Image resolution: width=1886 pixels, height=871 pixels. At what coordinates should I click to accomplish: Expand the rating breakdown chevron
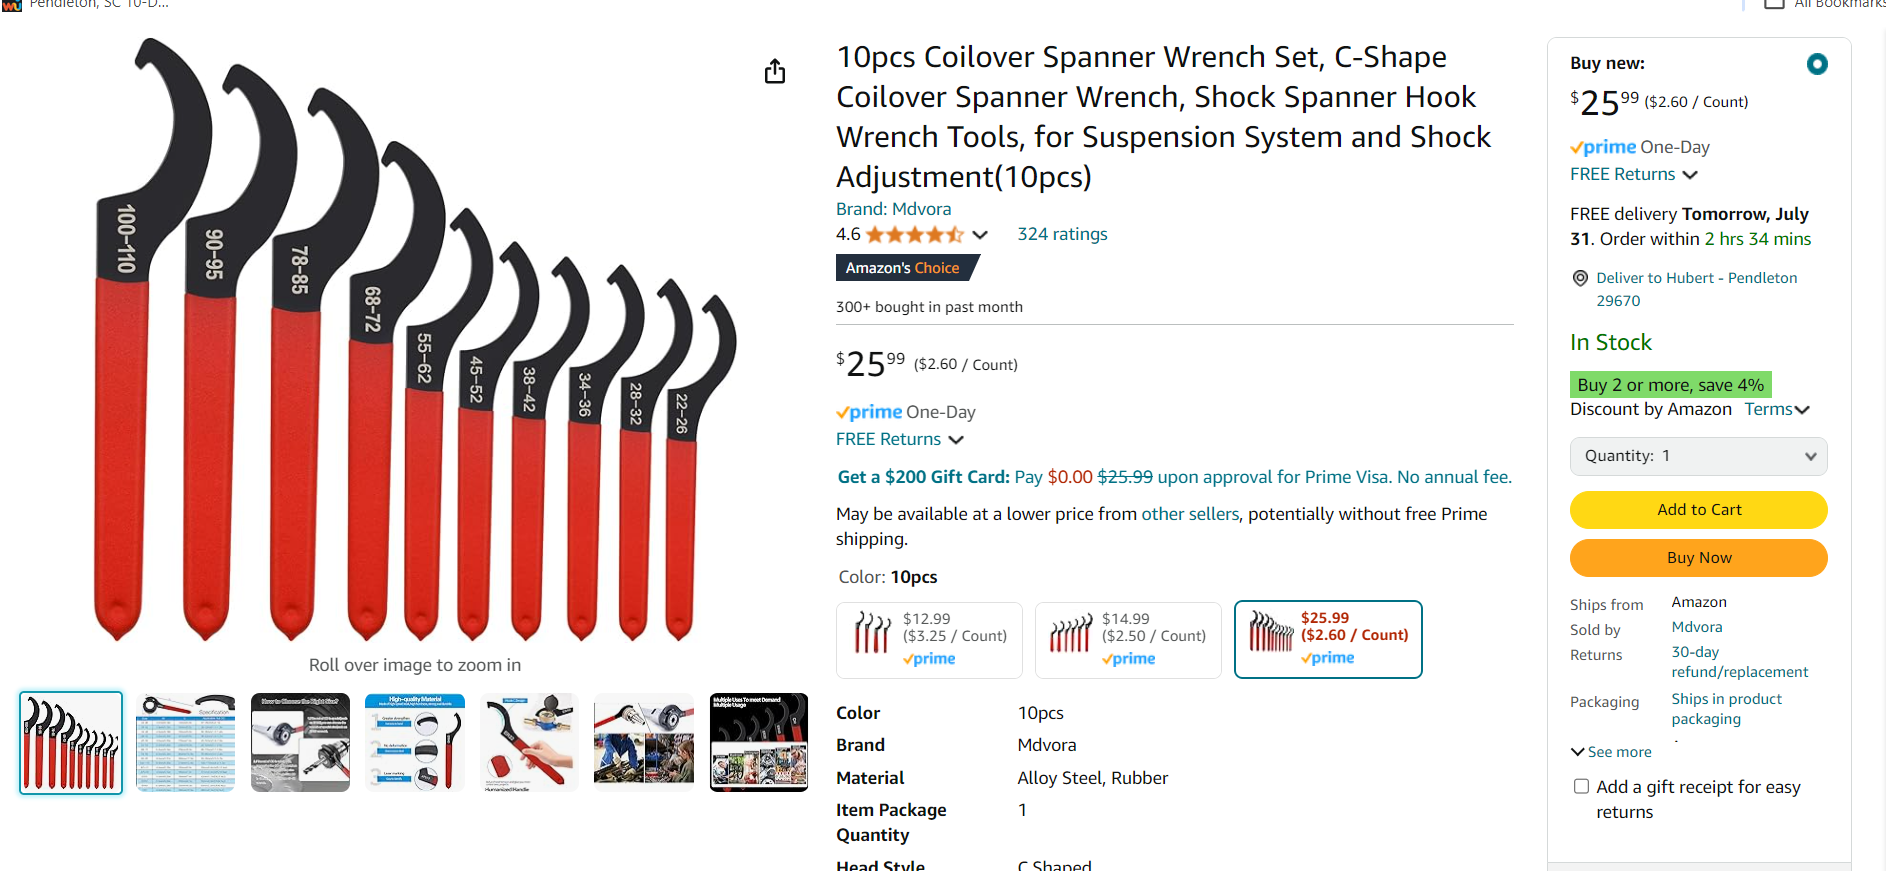coord(980,235)
